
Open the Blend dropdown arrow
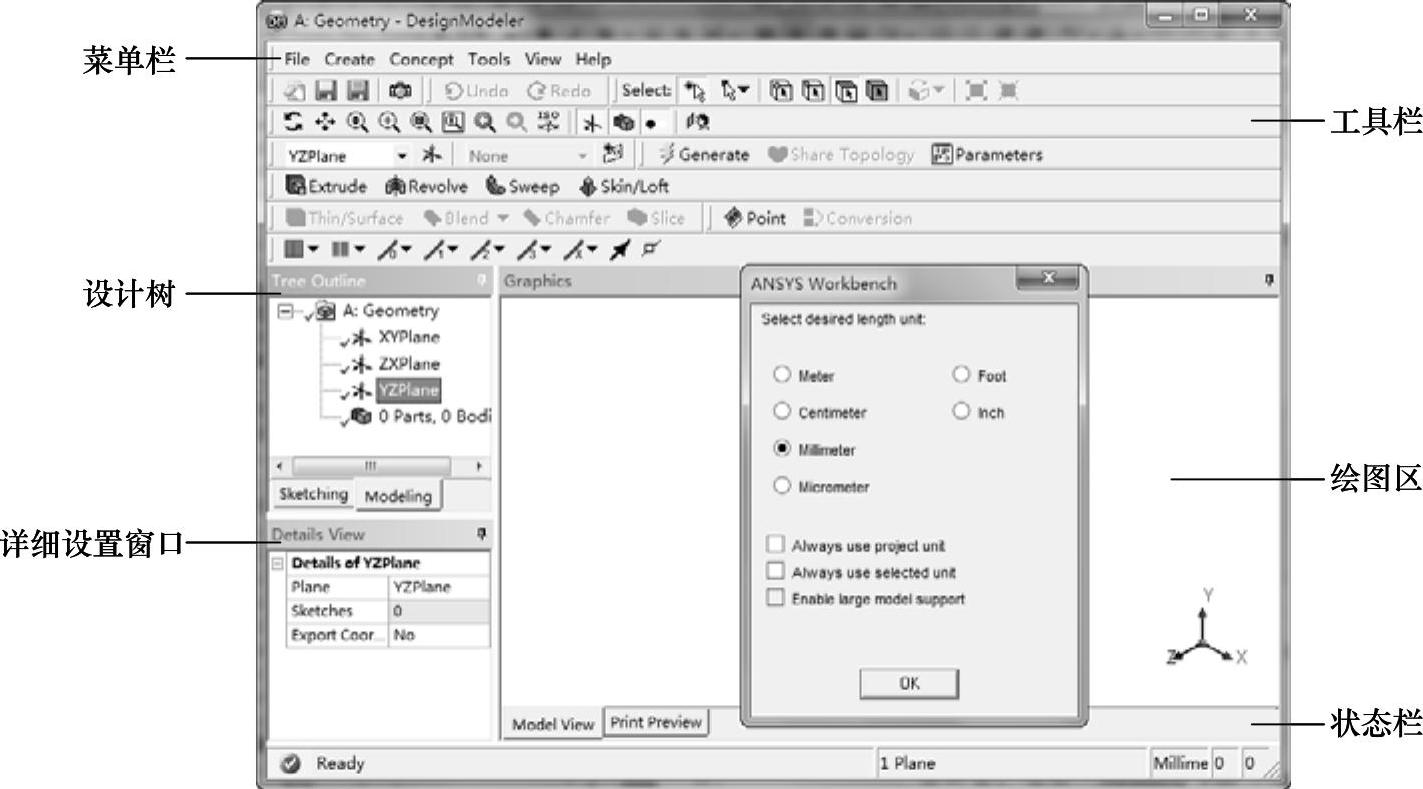(x=504, y=218)
